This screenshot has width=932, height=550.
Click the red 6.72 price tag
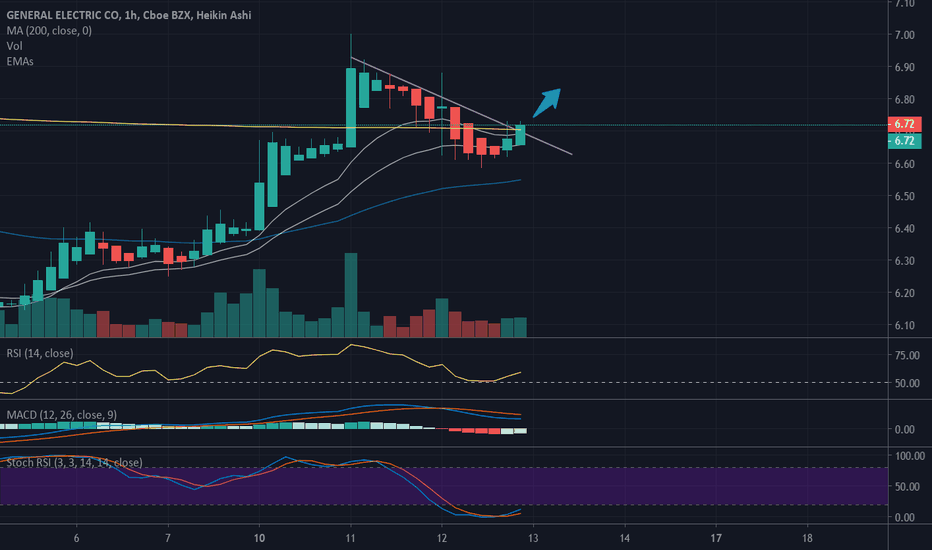coord(904,124)
